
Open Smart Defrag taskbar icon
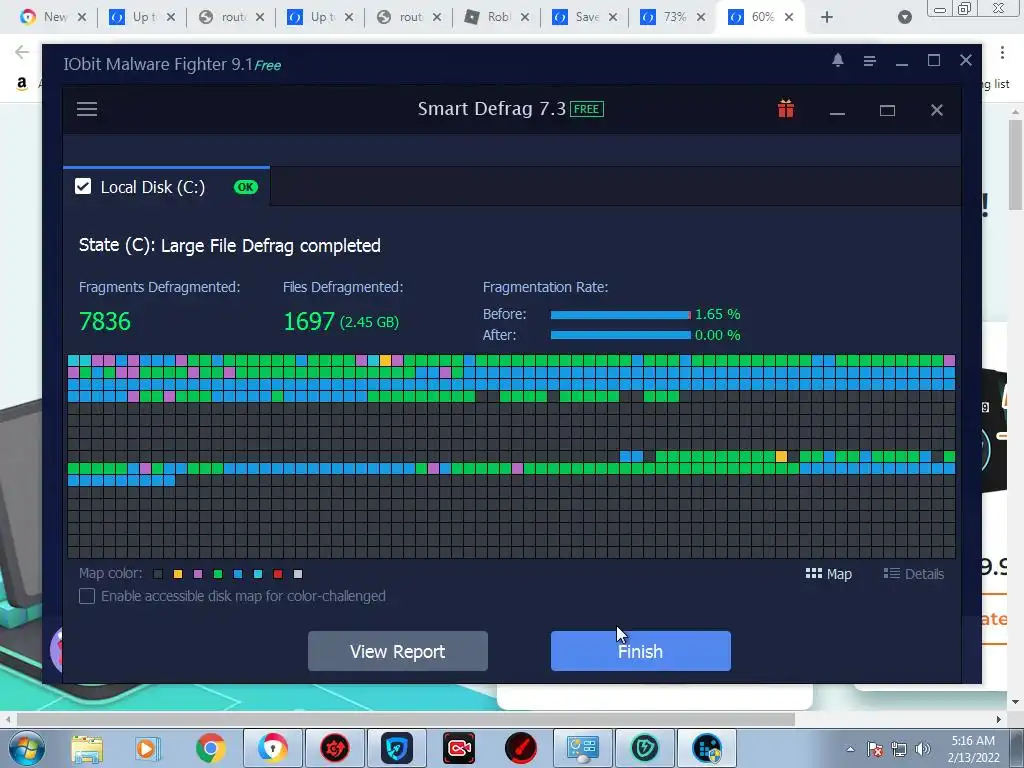(x=707, y=748)
